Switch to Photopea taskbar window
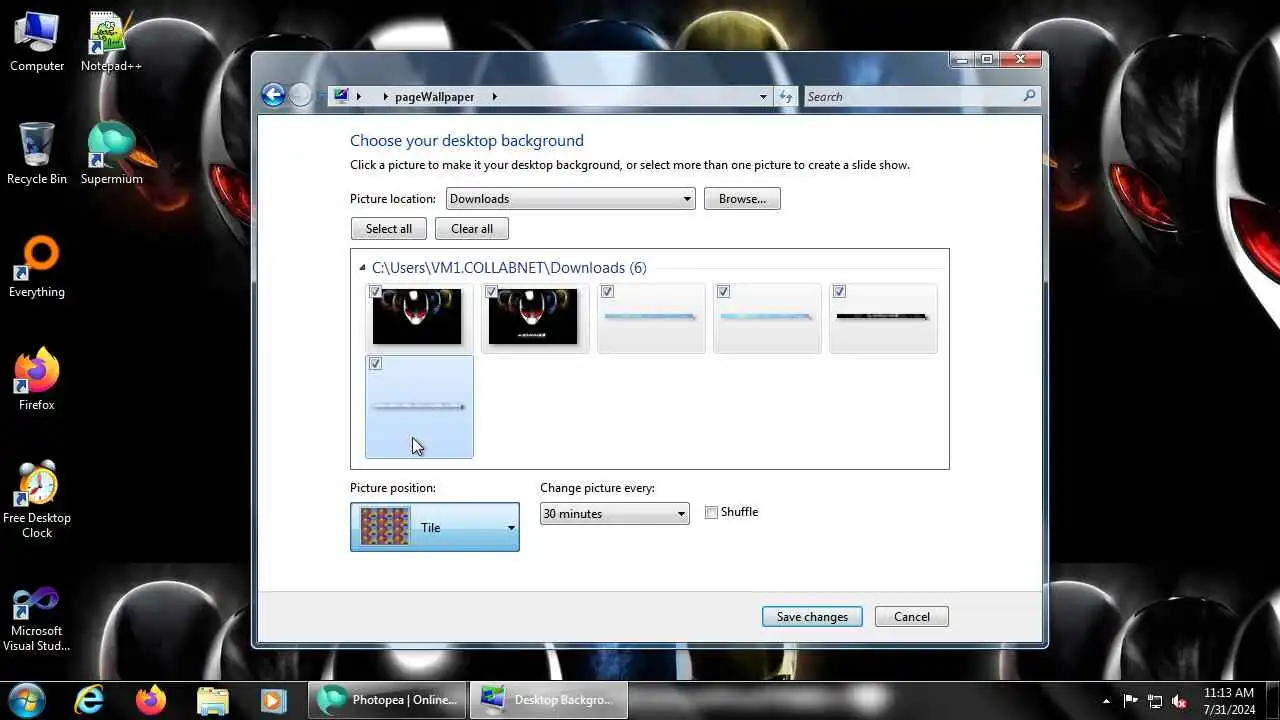 click(x=387, y=700)
